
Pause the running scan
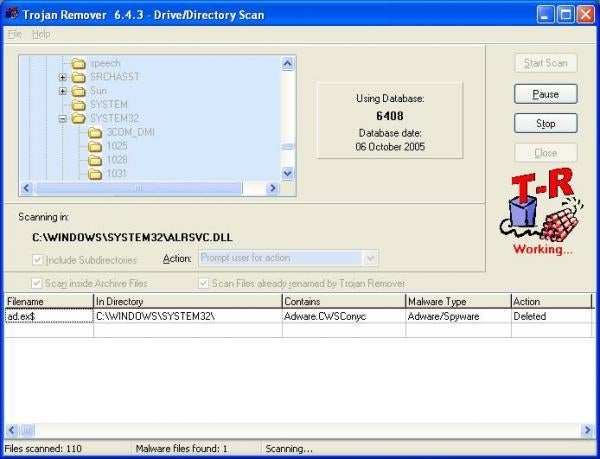pyautogui.click(x=546, y=94)
